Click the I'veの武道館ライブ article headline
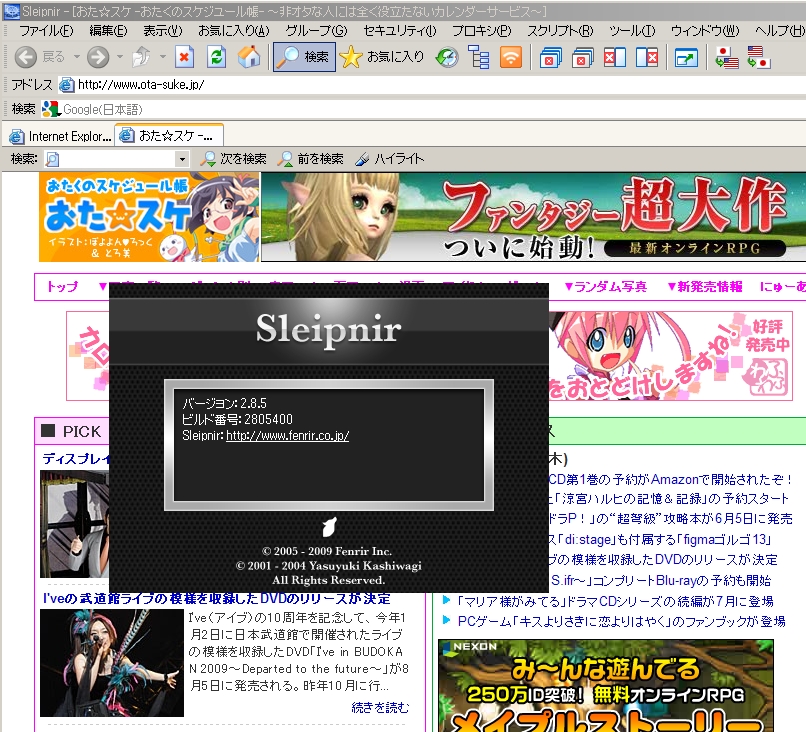Screen dimensions: 806x732 [217, 598]
